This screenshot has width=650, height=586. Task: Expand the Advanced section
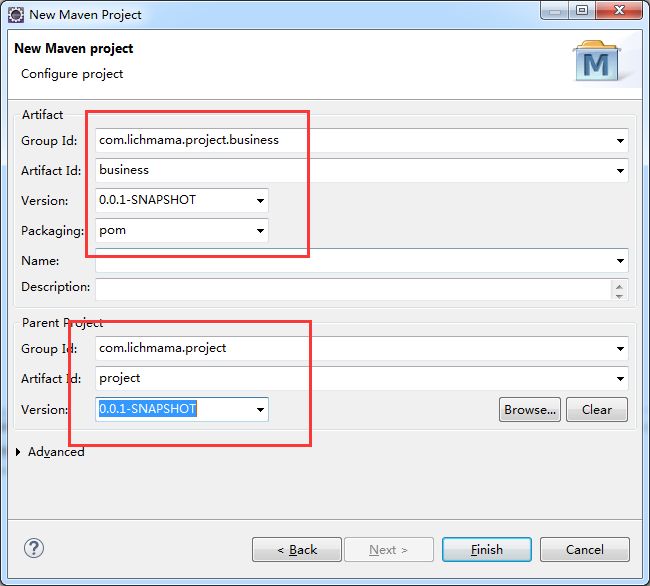(18, 452)
